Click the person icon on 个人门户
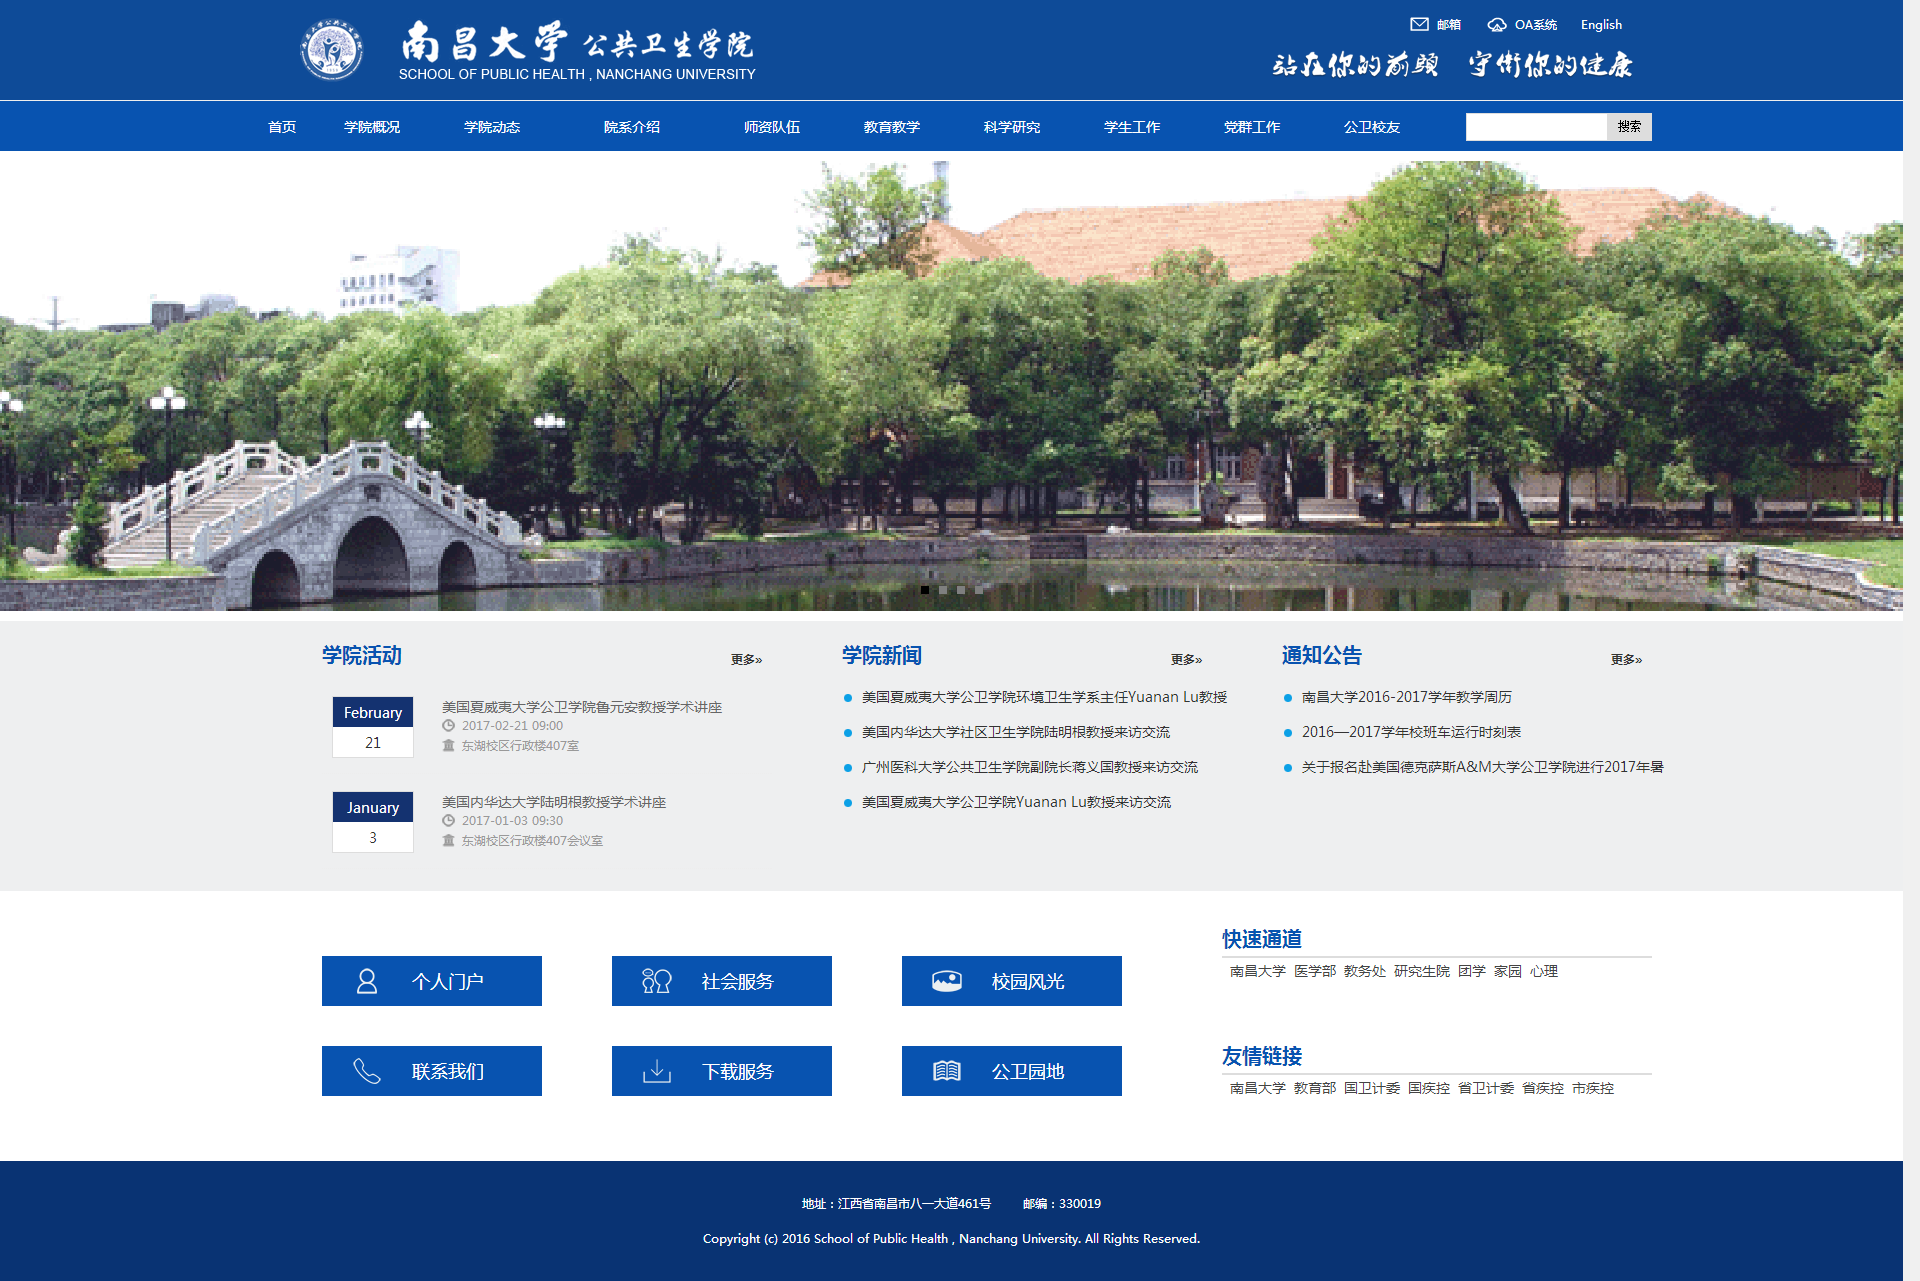 click(367, 981)
